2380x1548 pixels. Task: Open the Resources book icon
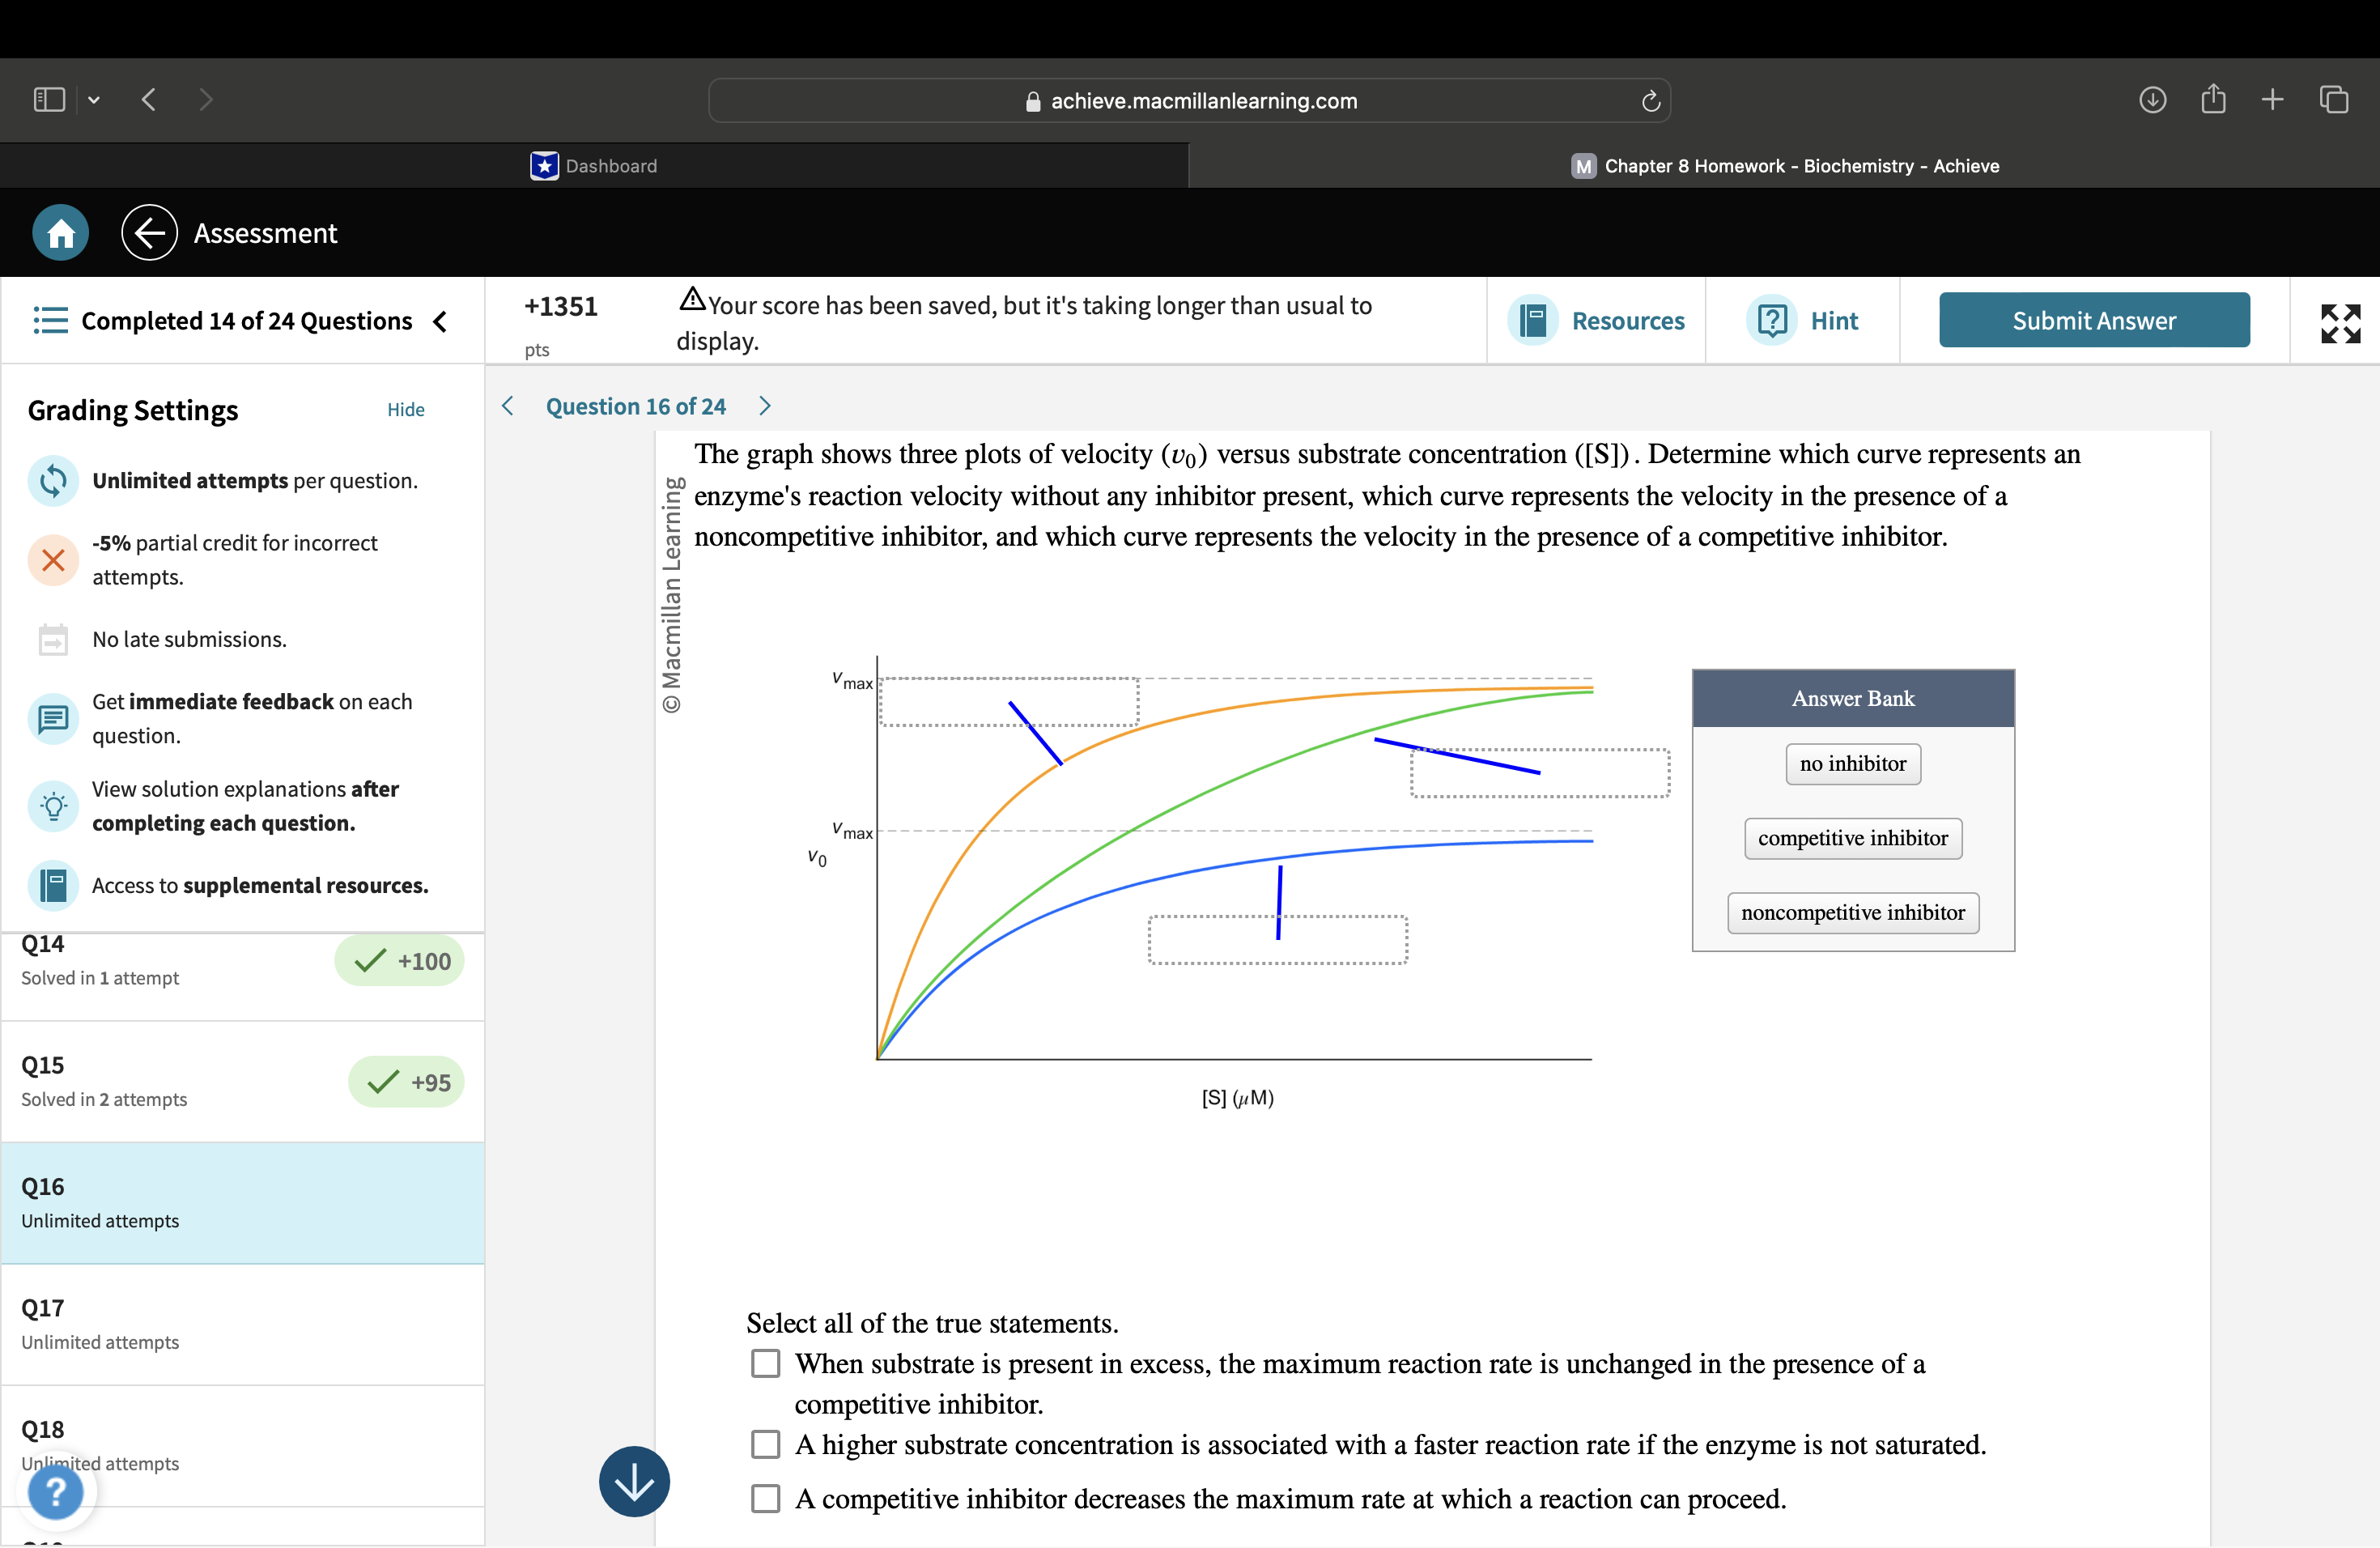point(1532,321)
